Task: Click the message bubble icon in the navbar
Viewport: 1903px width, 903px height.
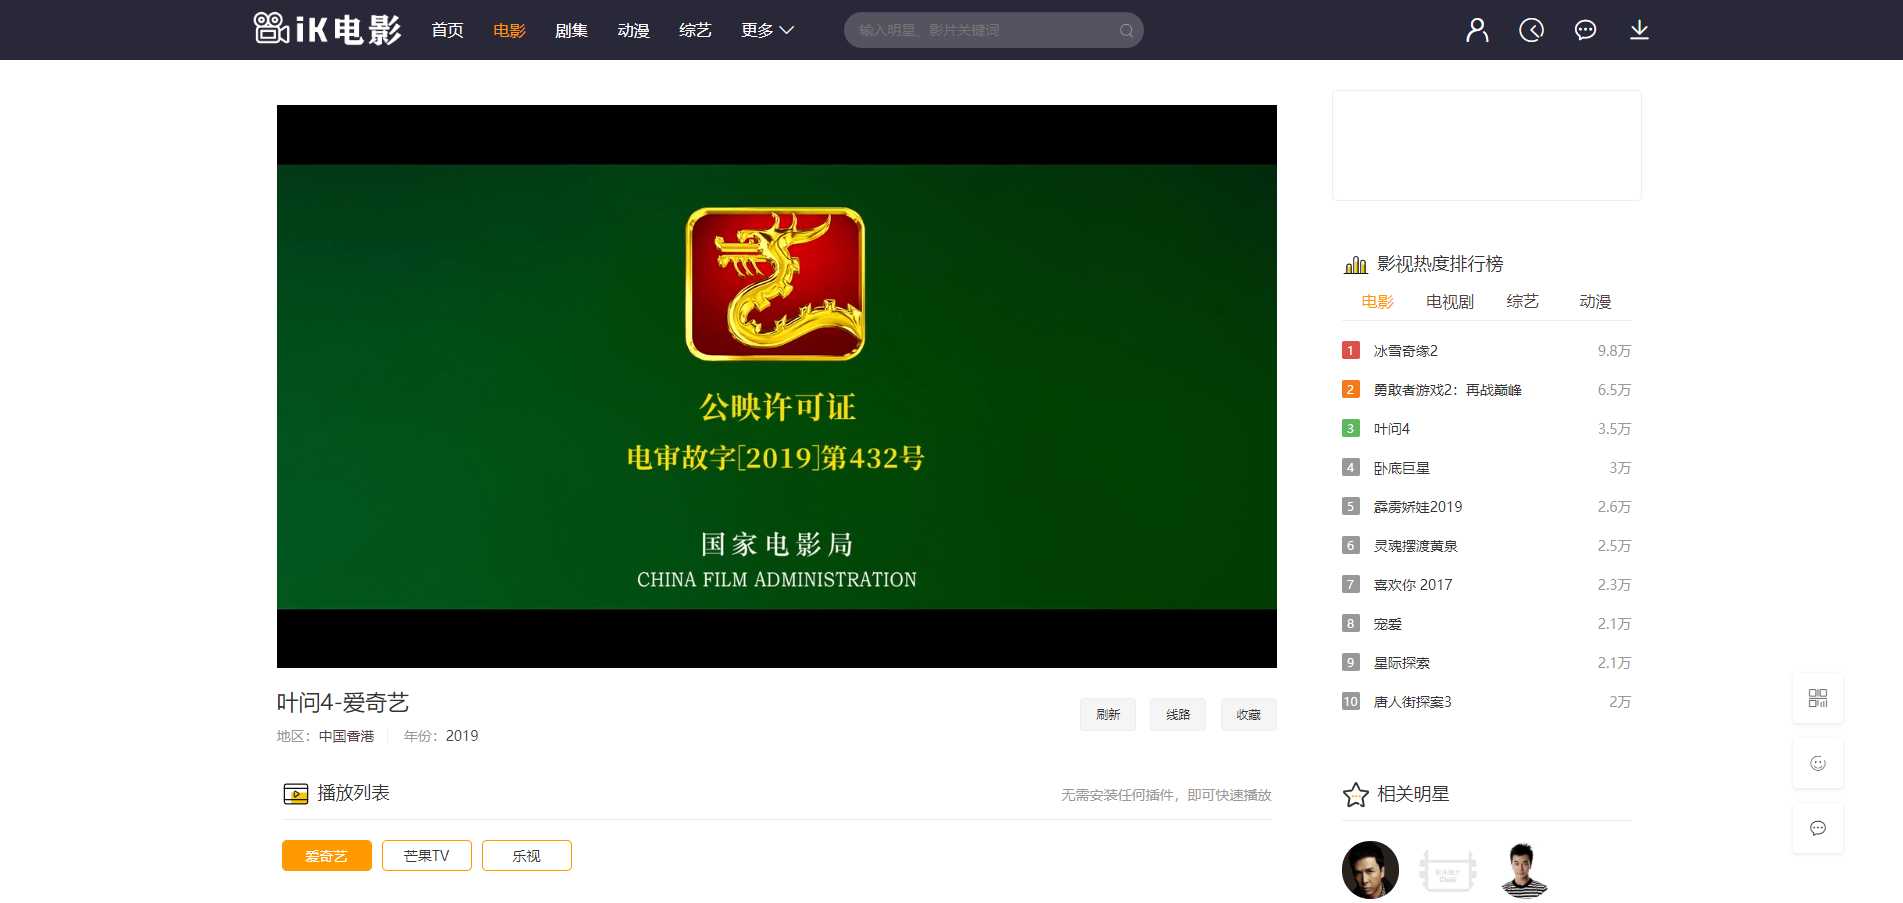Action: pyautogui.click(x=1585, y=30)
